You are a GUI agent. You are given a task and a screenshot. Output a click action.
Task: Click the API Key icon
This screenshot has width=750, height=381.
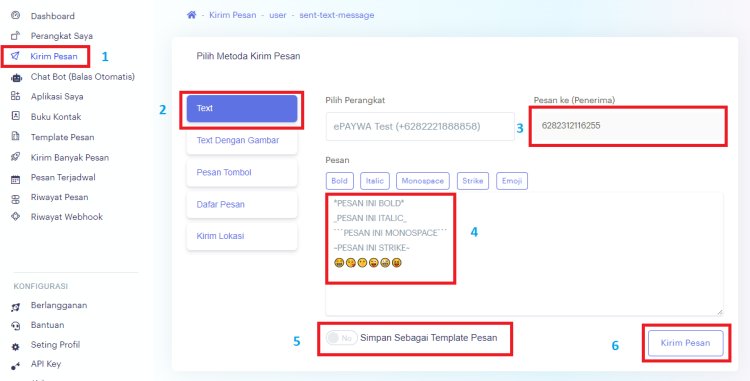click(x=15, y=366)
